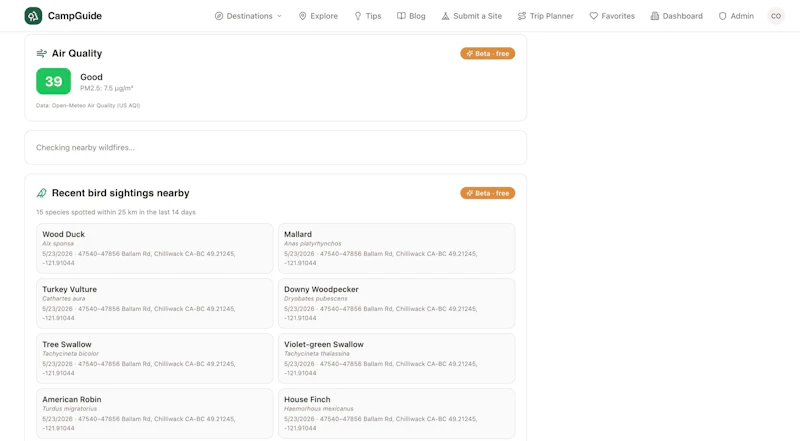The height and width of the screenshot is (441, 800).
Task: Open the Admin link
Action: pos(736,16)
